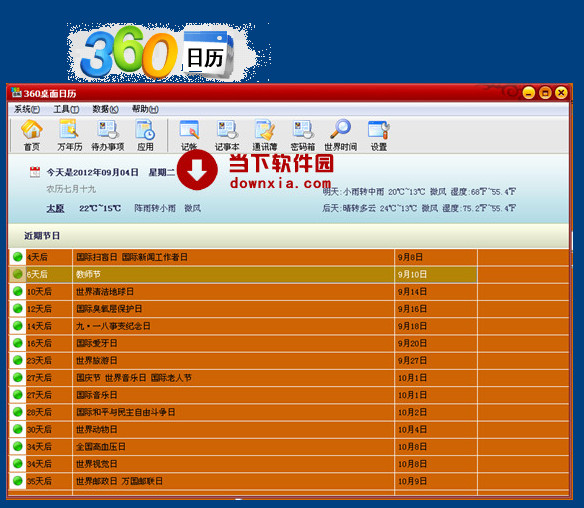Viewport: 584px width, 508px height.
Task: Open the 帮助(H) menu
Action: 145,109
